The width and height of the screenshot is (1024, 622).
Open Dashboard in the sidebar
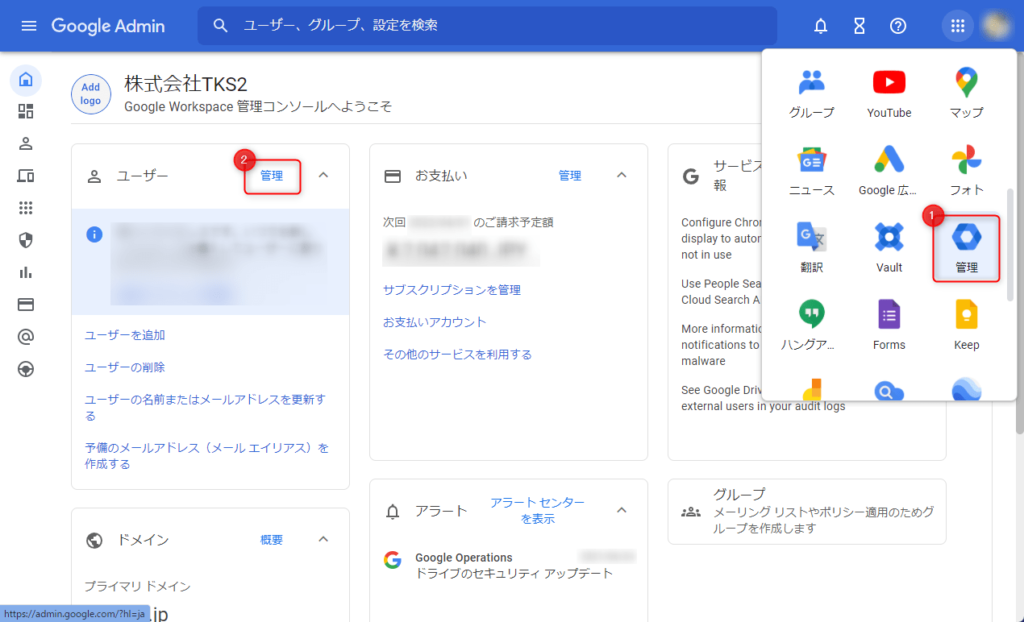(x=26, y=112)
